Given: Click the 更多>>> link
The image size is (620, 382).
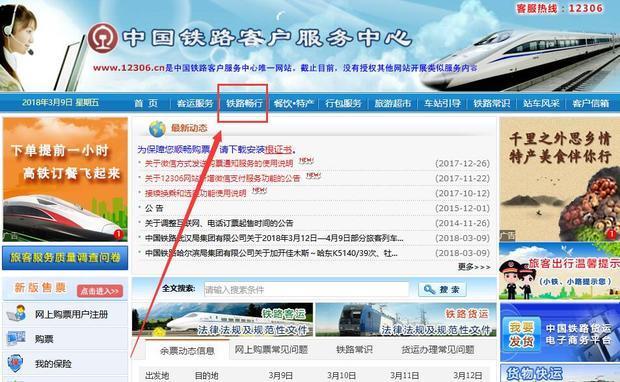Looking at the screenshot, I should pos(474,267).
